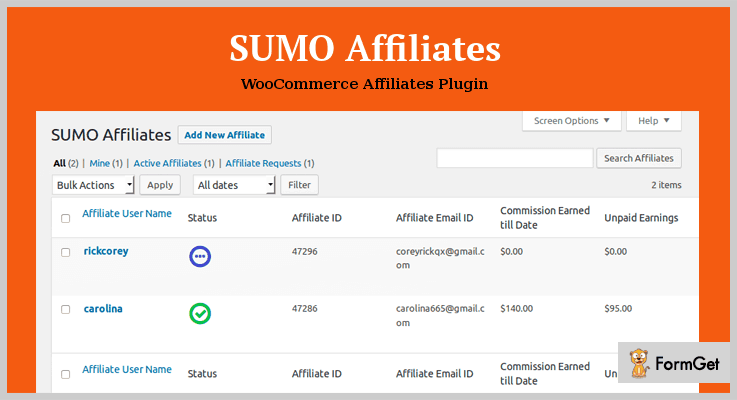Open the rickcorey affiliate link
This screenshot has width=737, height=400.
tap(106, 251)
